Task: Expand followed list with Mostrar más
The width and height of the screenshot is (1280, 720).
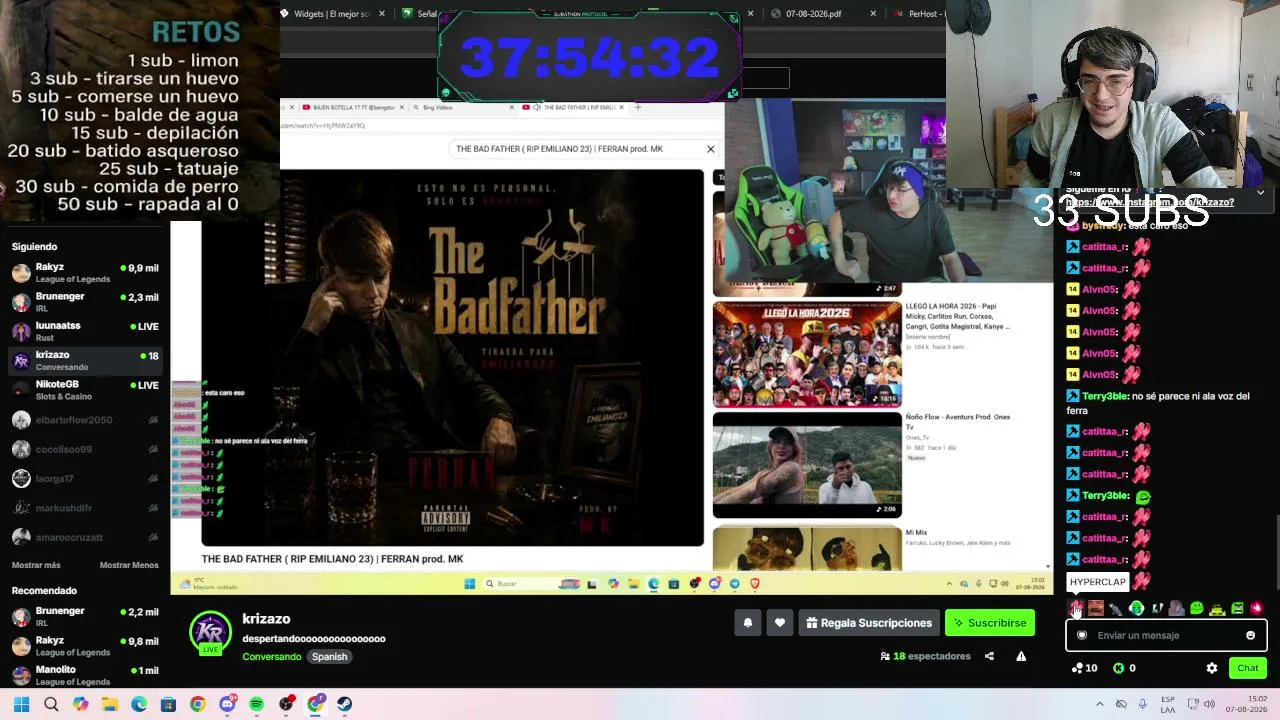Action: click(36, 565)
